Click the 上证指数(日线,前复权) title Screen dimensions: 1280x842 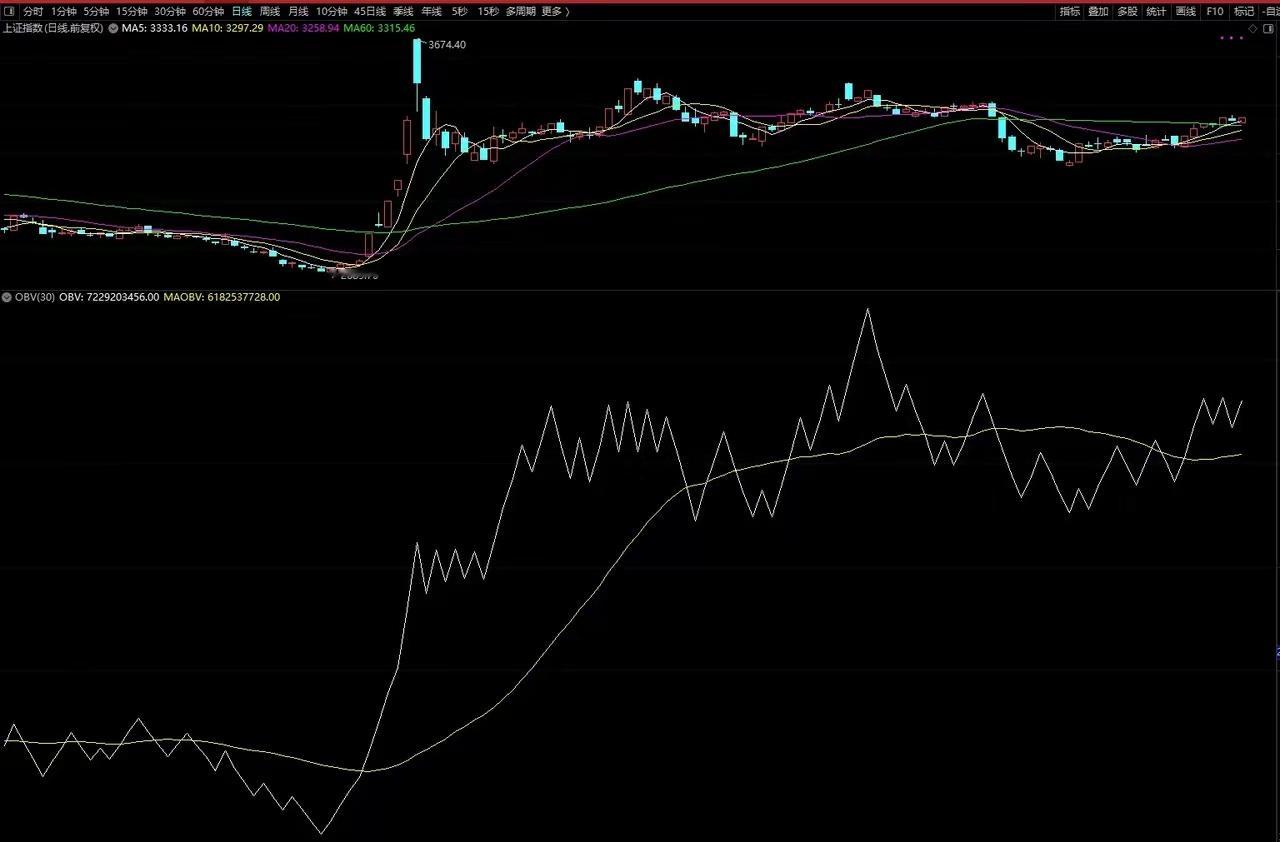pyautogui.click(x=53, y=28)
